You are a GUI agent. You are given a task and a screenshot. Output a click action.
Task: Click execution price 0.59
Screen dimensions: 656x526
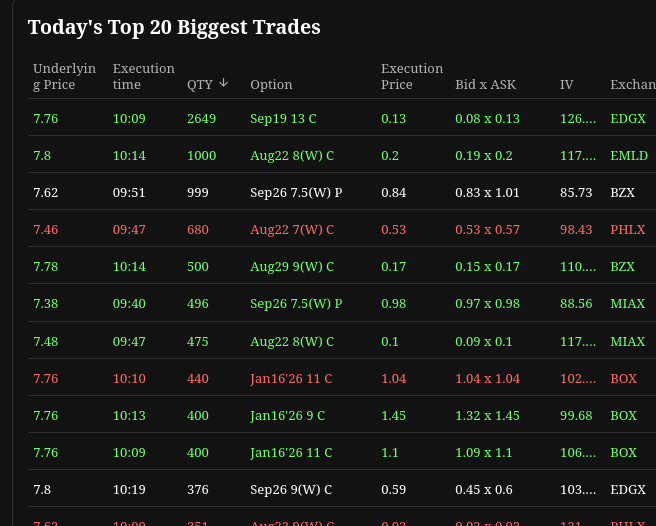click(393, 490)
